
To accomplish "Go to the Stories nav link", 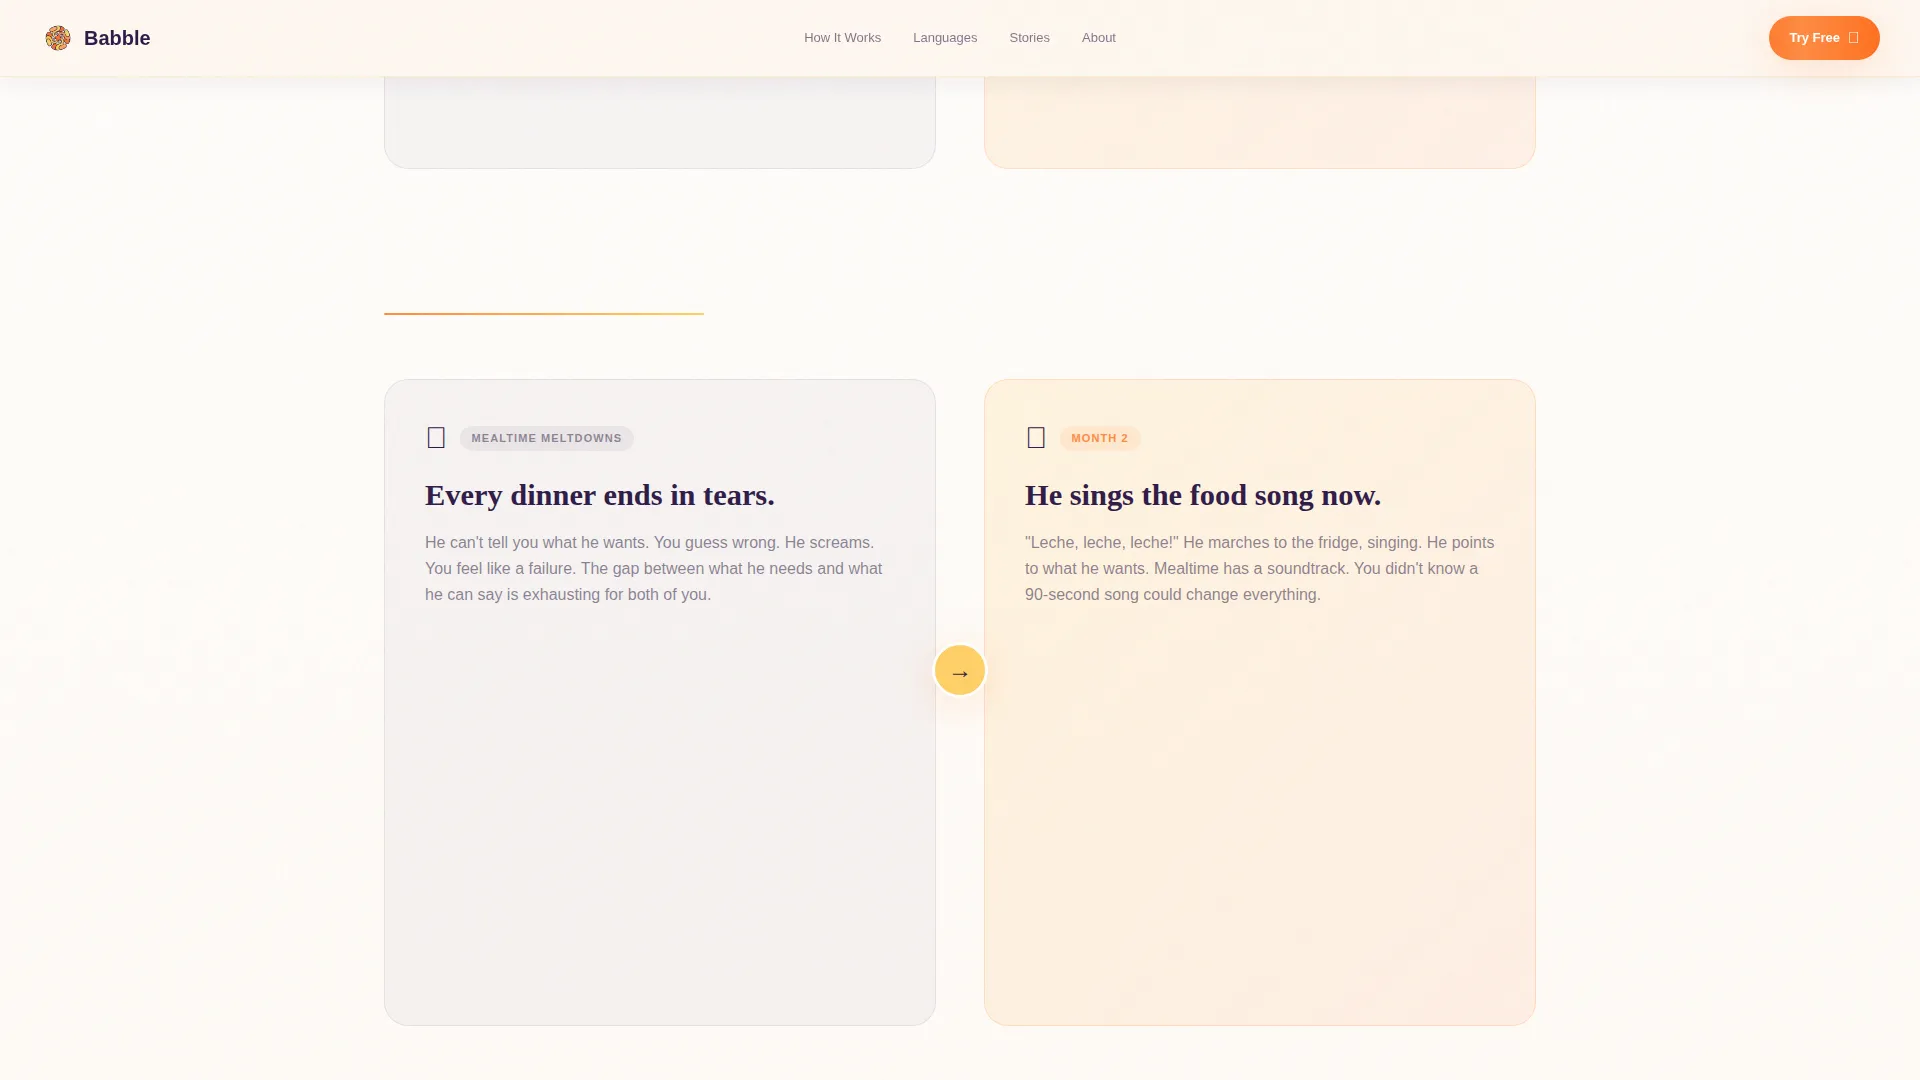I will [x=1029, y=38].
